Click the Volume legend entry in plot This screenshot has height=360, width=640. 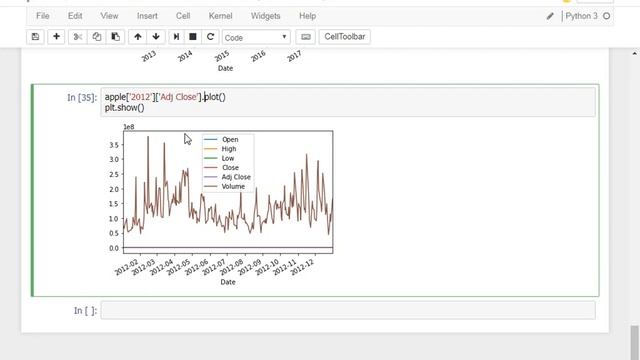click(x=233, y=187)
